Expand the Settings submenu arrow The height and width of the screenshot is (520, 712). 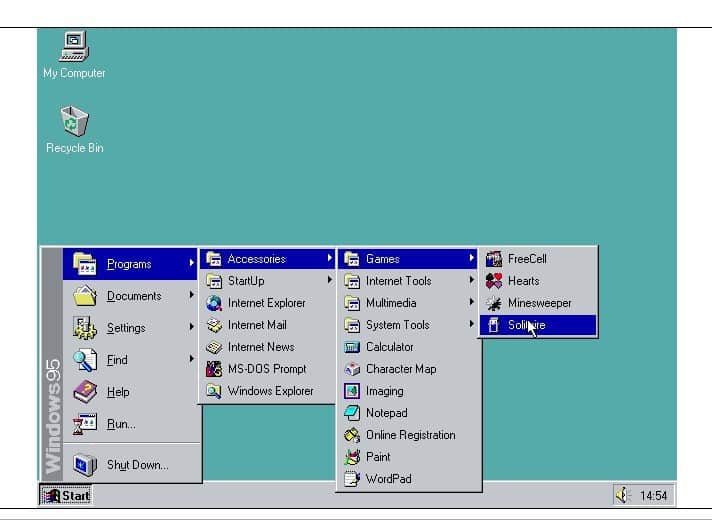click(x=192, y=327)
